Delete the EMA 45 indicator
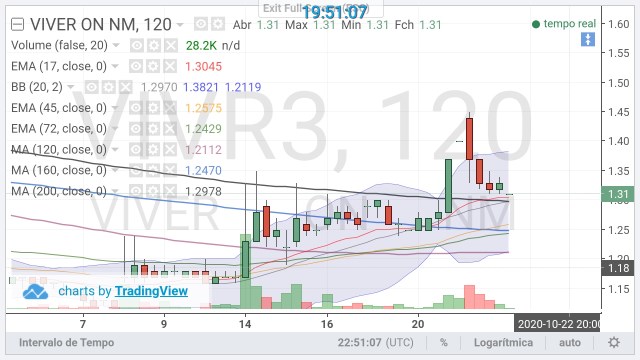 point(170,108)
